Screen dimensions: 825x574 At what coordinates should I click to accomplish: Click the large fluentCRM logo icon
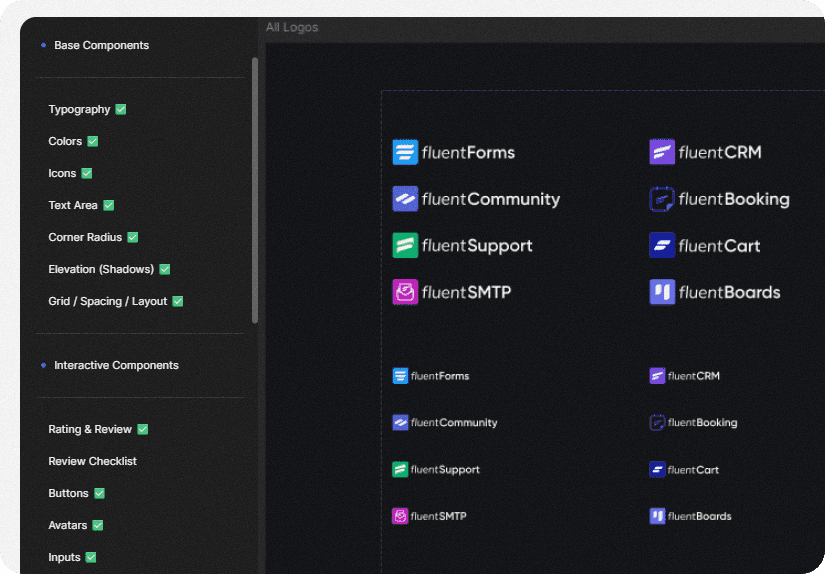pos(662,152)
